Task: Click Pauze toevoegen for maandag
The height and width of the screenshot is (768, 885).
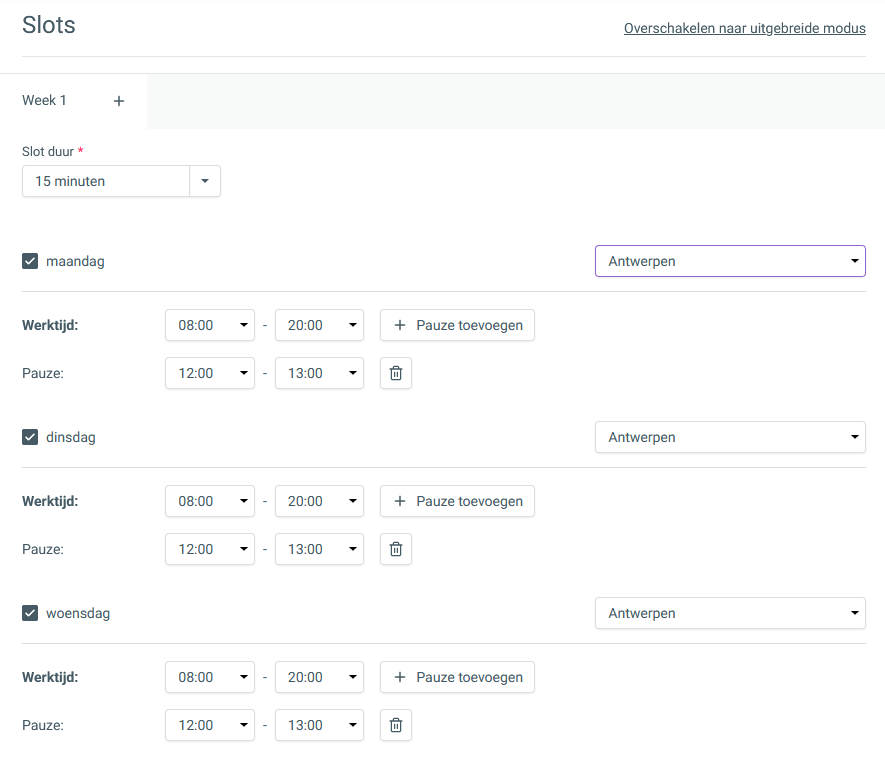Action: [457, 325]
